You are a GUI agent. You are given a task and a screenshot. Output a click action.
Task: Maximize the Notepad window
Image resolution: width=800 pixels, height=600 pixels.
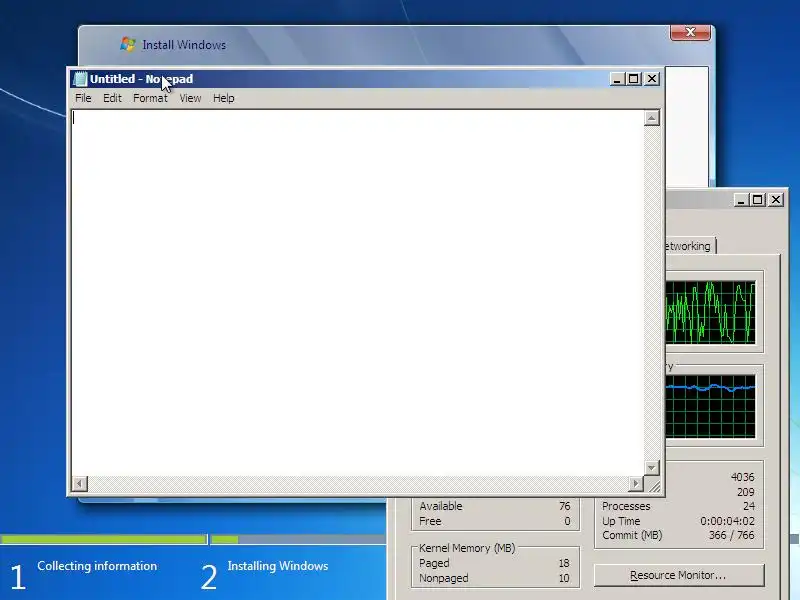tap(634, 79)
